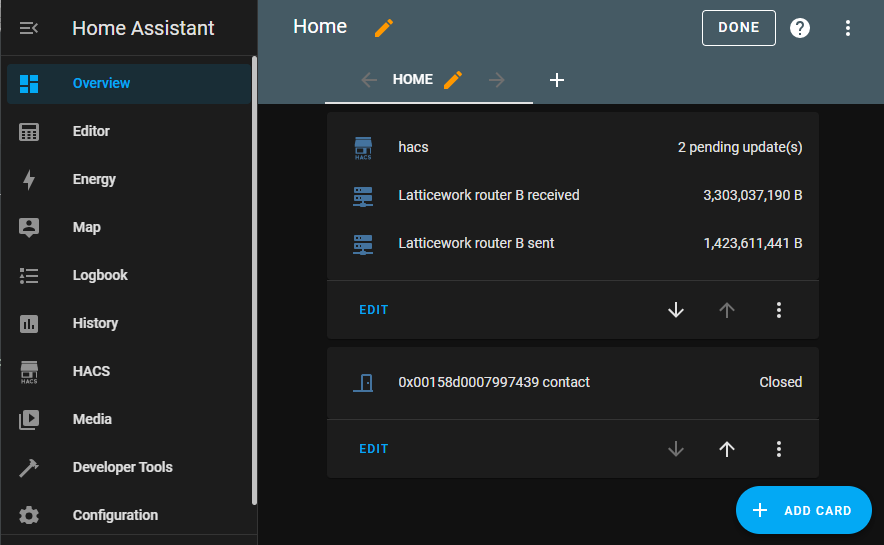Open the History panel

pos(129,323)
